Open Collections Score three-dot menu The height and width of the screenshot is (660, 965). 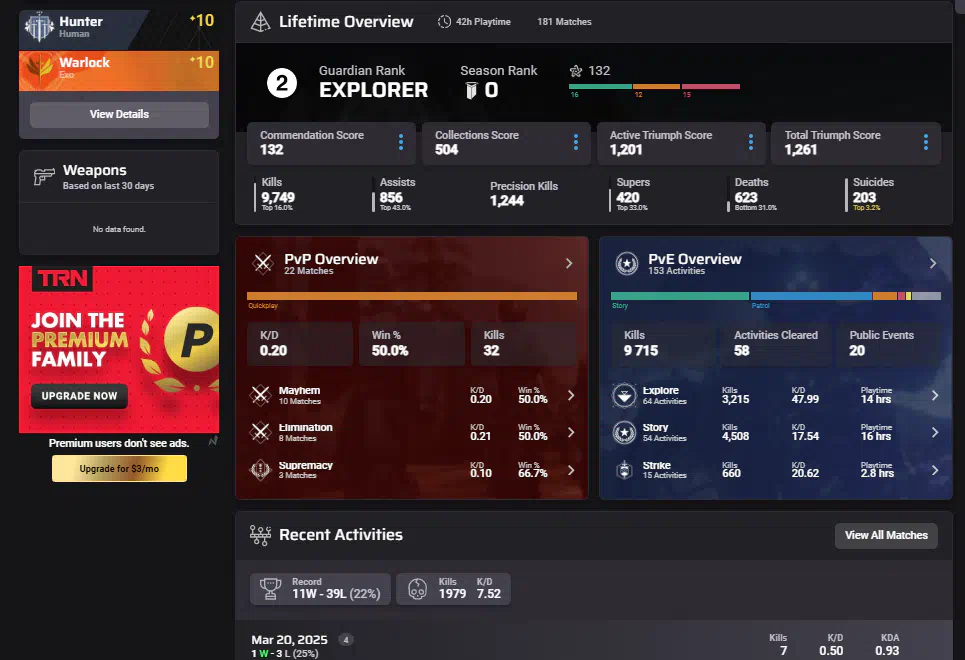click(576, 143)
